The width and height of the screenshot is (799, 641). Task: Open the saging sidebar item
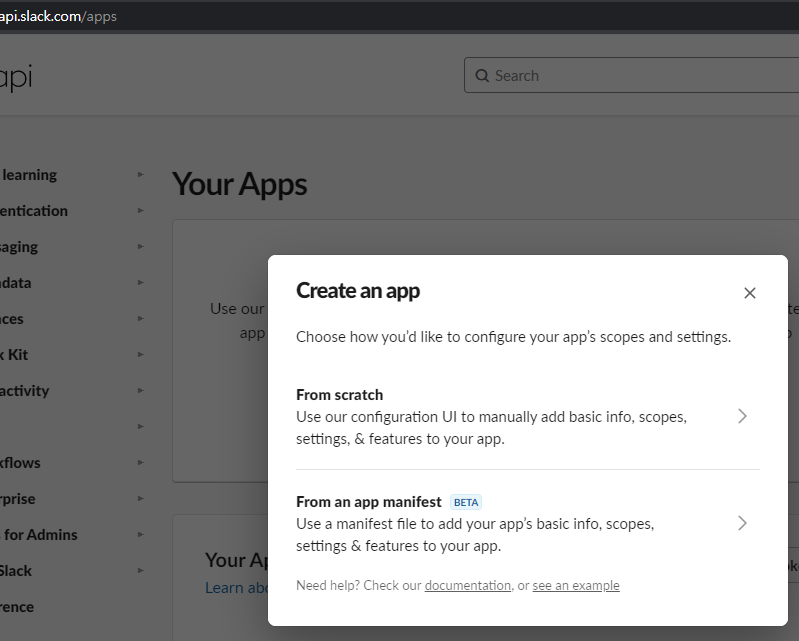tap(19, 247)
